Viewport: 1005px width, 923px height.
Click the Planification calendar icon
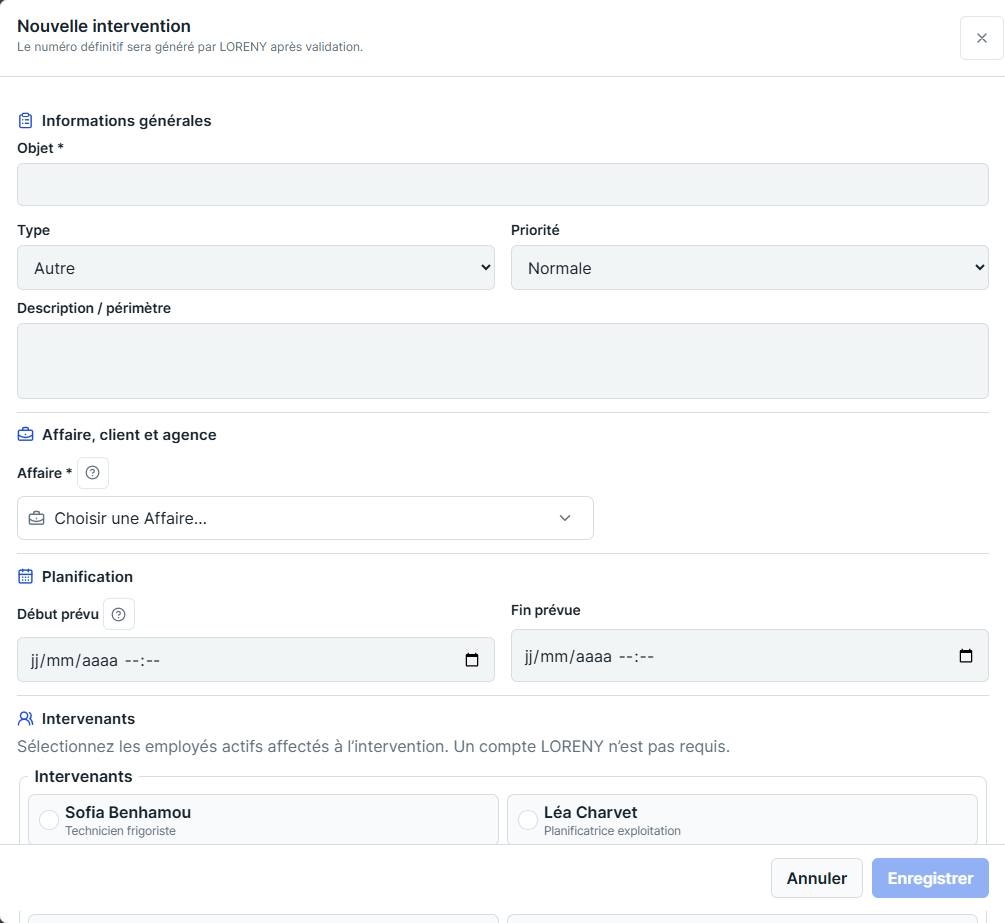point(26,576)
